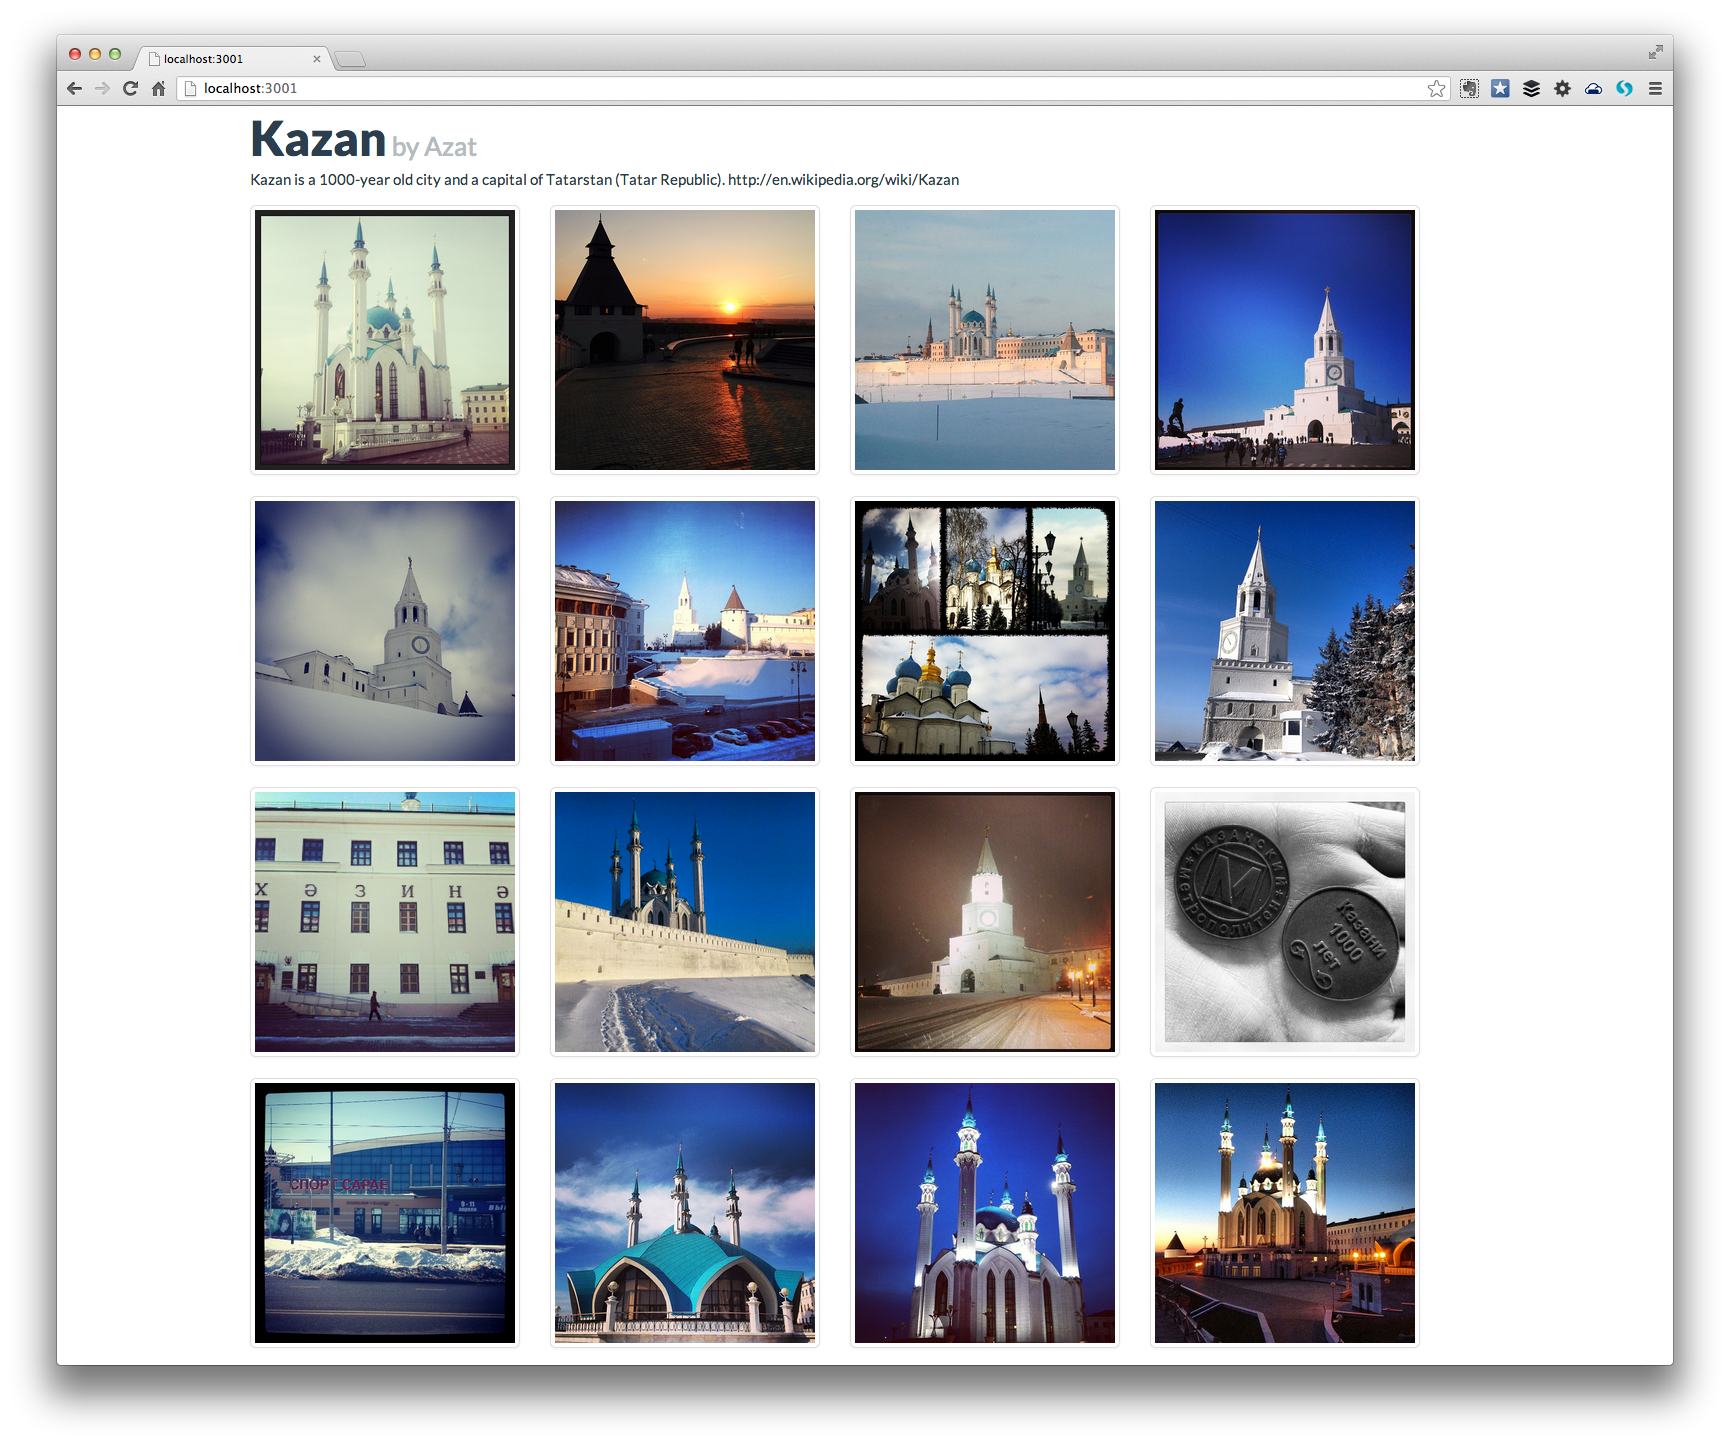Click the Evernote Web Clipper extension icon
1730x1444 pixels.
1470,88
